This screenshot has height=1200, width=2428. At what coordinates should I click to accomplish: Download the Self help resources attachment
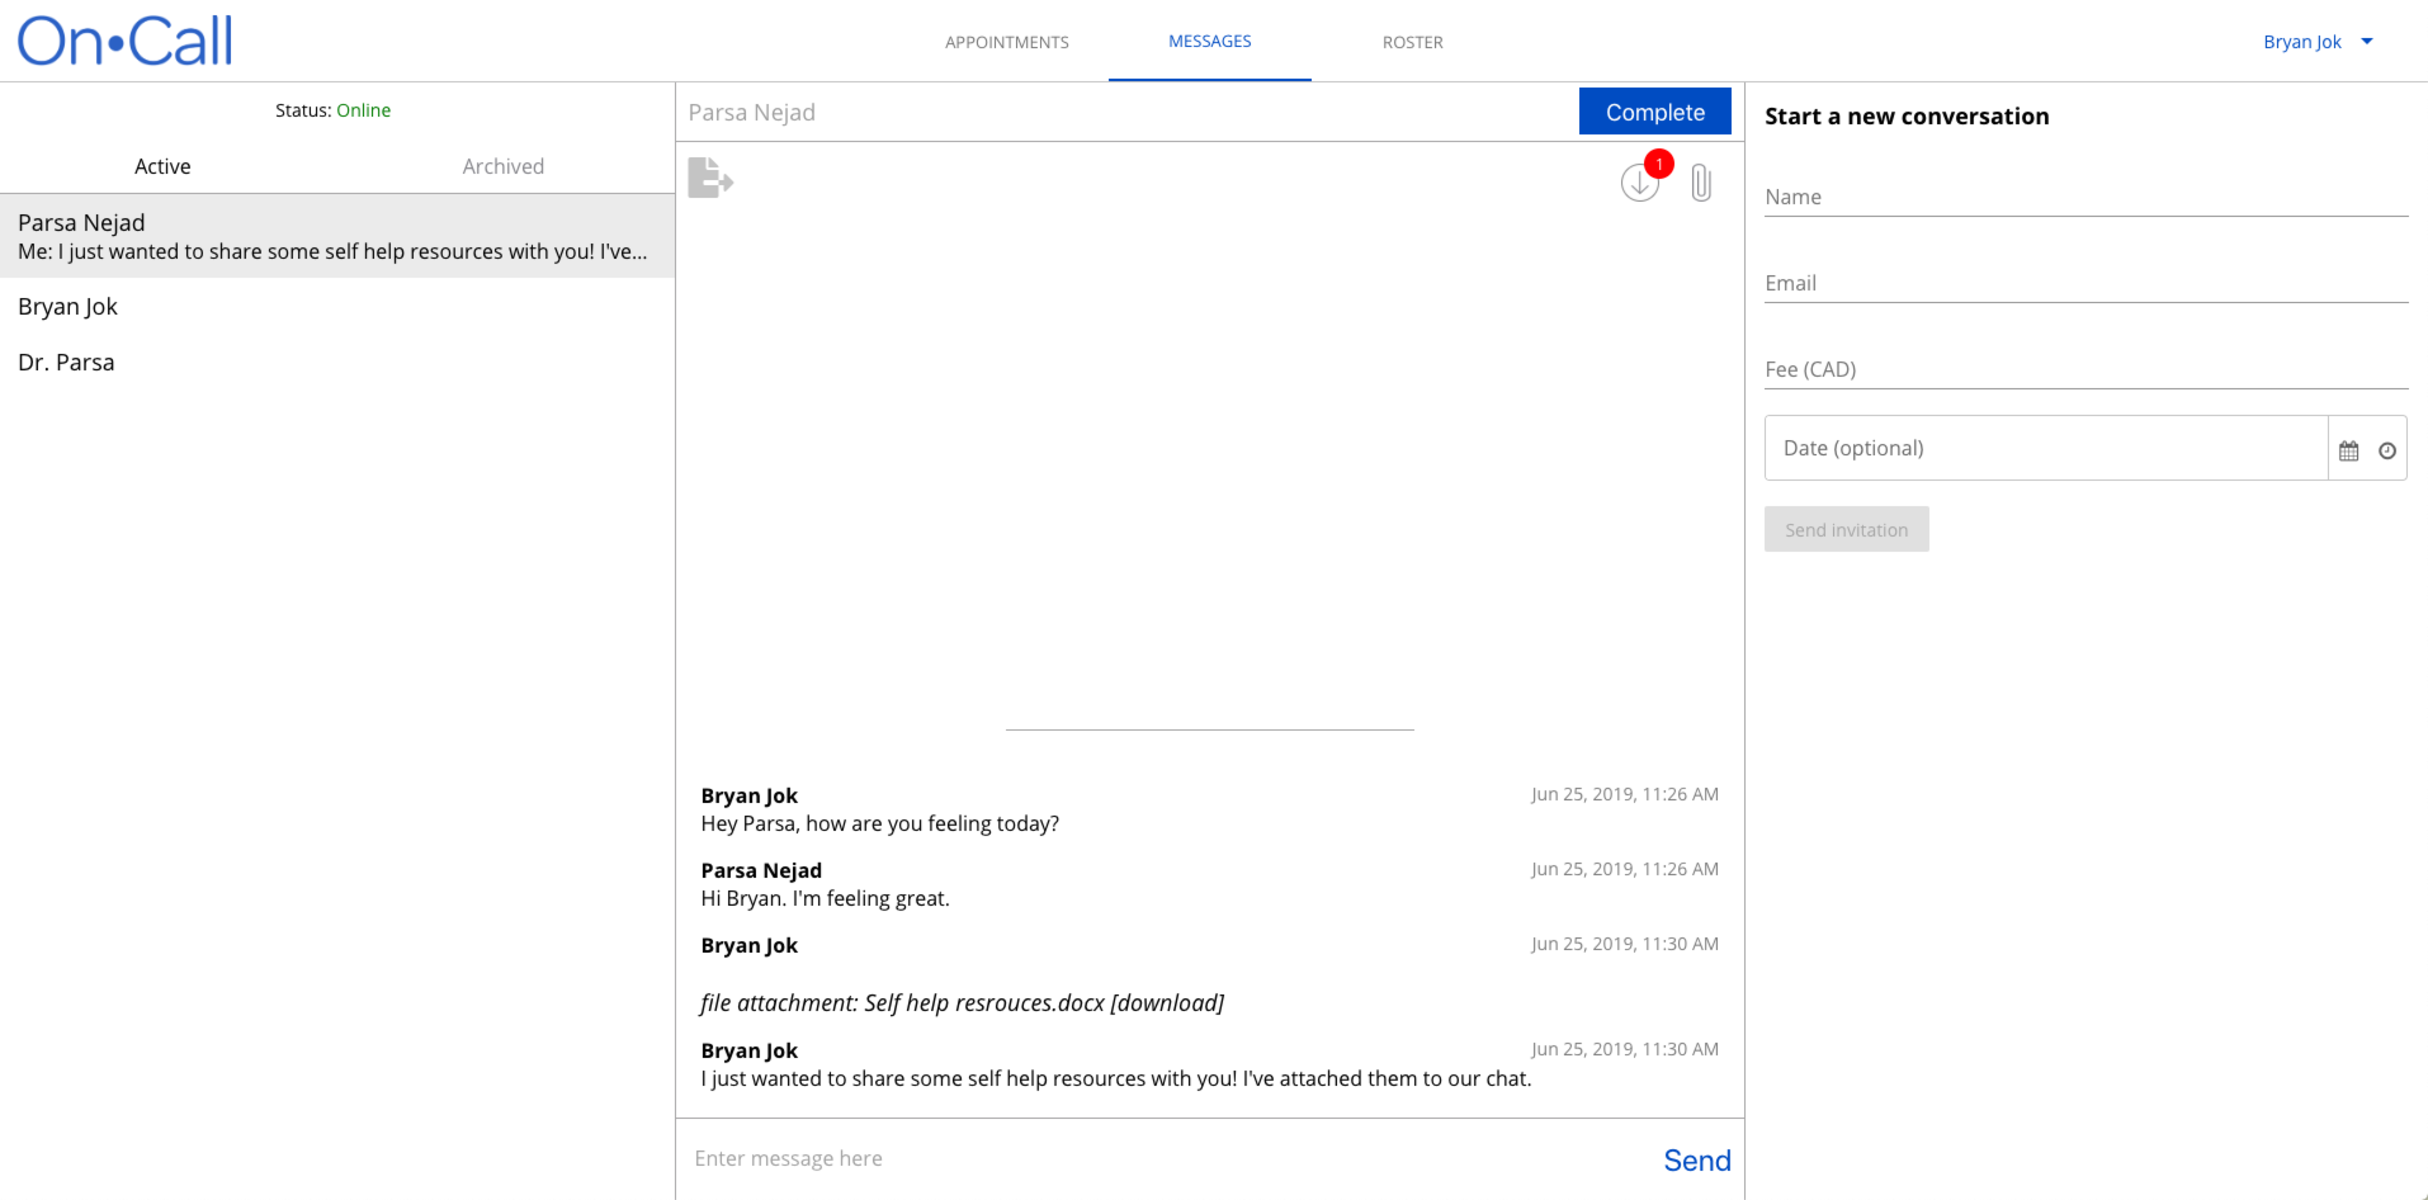1167,1003
